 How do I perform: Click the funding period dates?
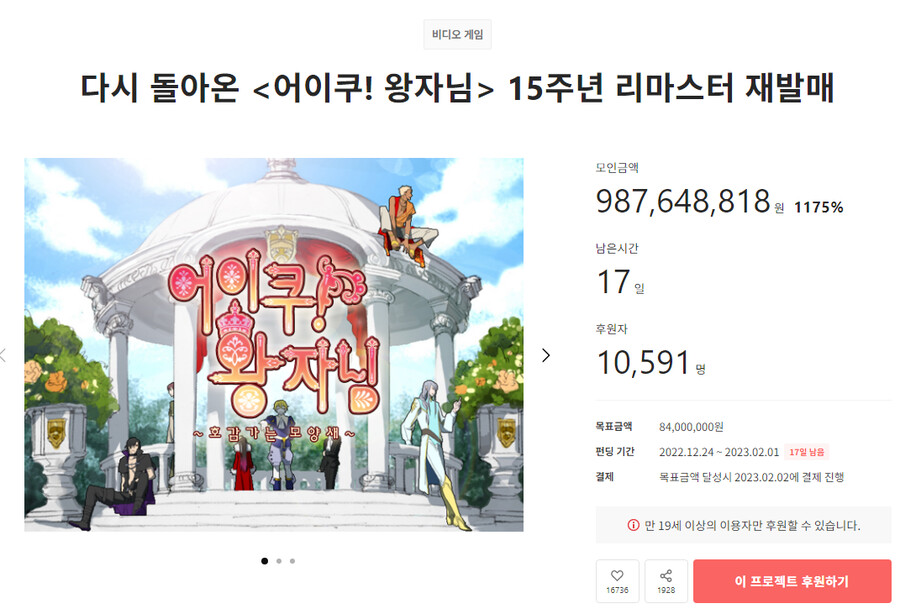(x=719, y=452)
